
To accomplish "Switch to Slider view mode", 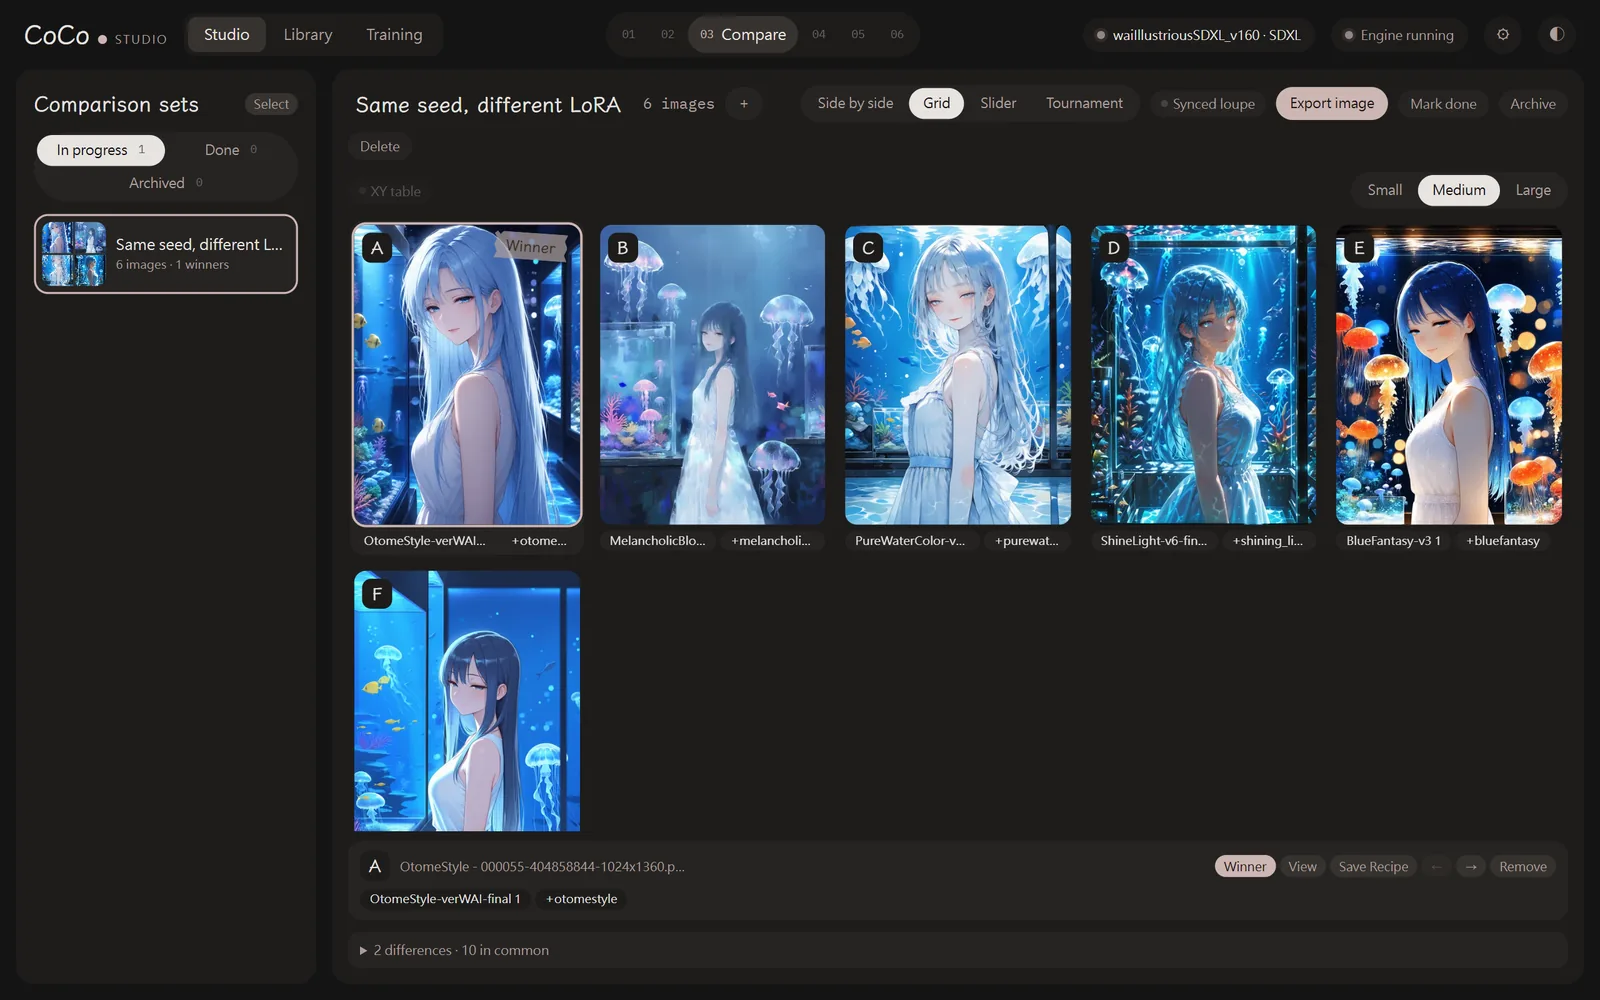I will [x=998, y=103].
